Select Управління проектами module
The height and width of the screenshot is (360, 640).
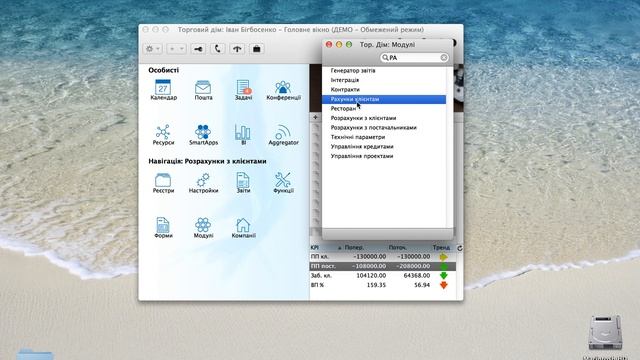point(384,156)
